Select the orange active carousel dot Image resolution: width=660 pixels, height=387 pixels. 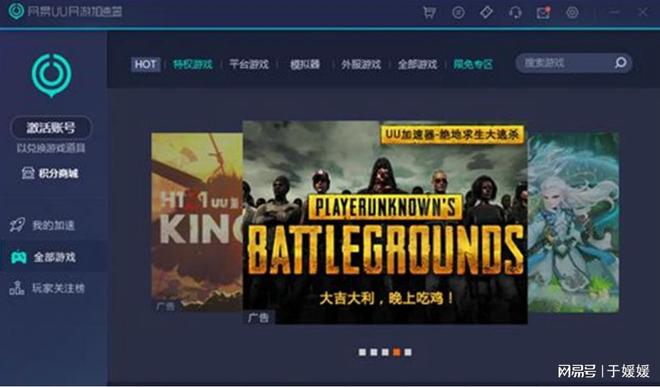[x=396, y=352]
